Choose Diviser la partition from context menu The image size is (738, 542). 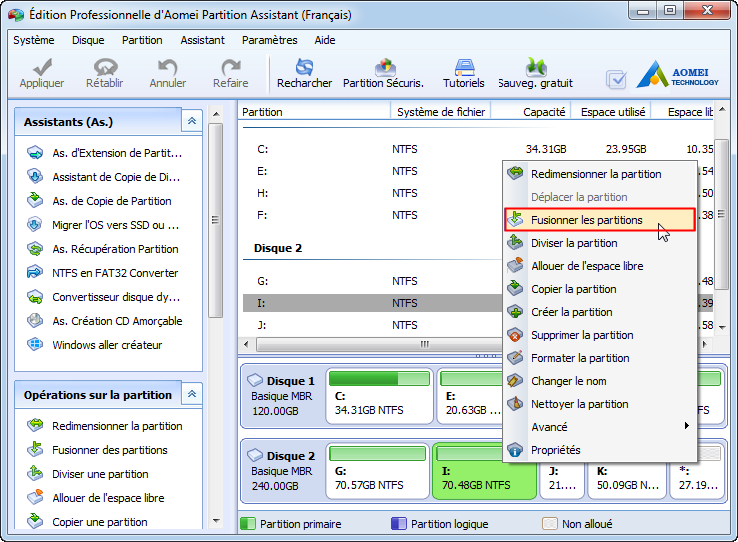(x=600, y=243)
